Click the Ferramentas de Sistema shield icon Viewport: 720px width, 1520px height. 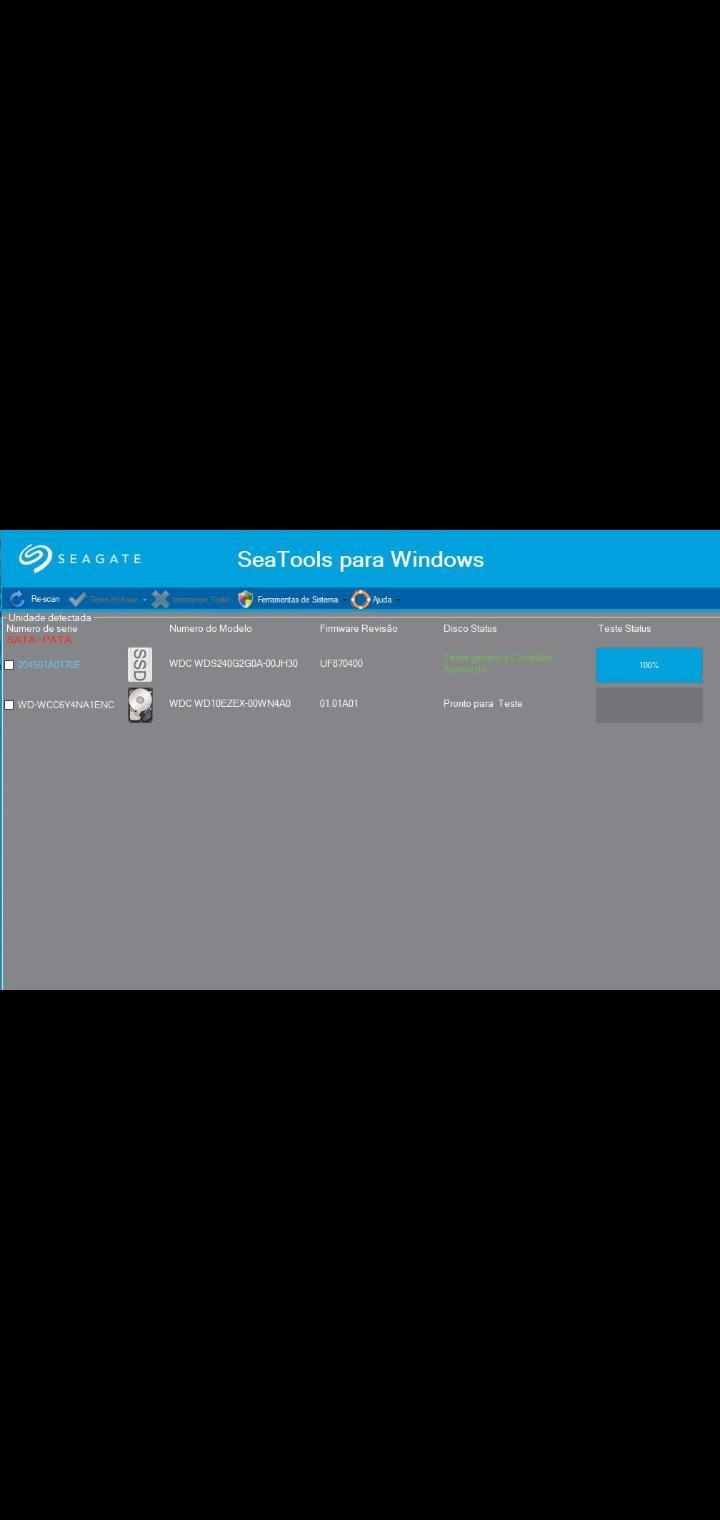(x=245, y=599)
